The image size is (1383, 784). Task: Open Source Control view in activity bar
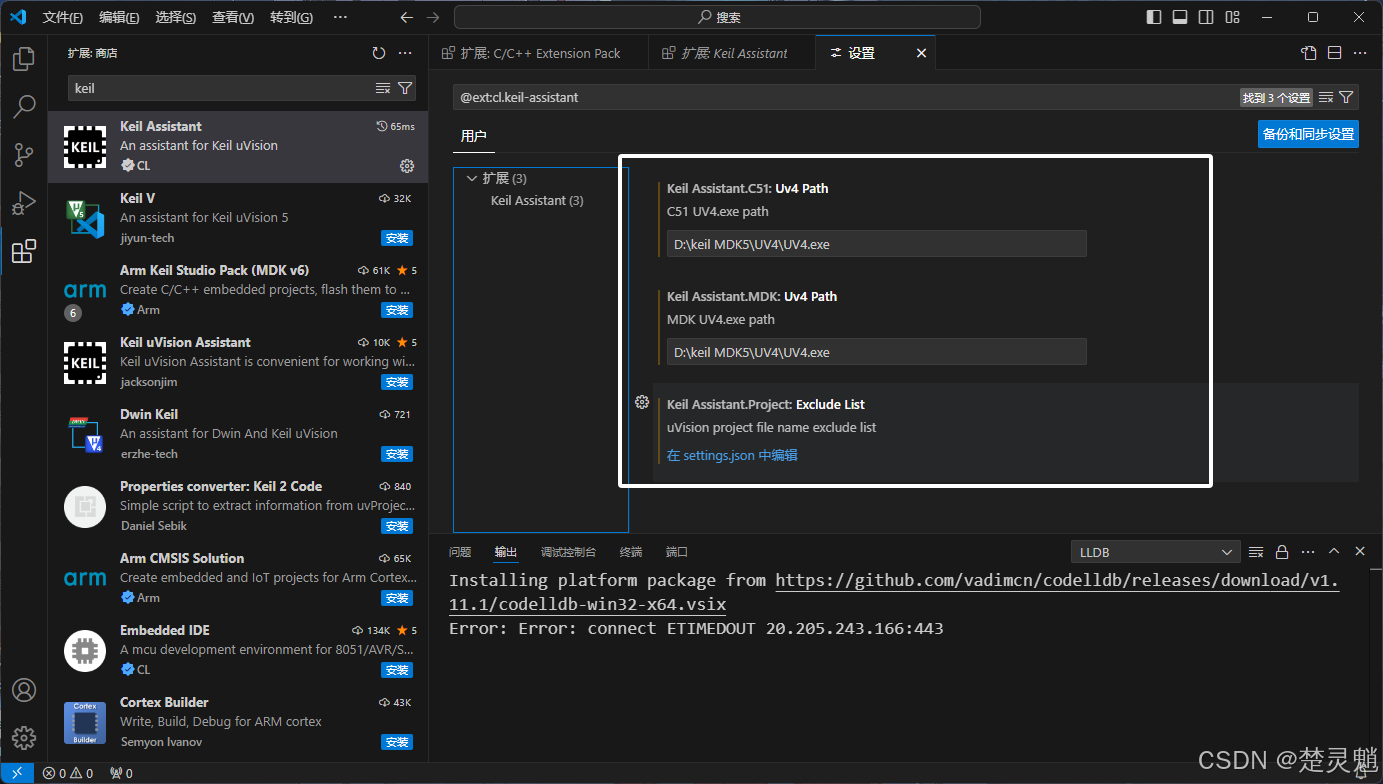[x=24, y=155]
